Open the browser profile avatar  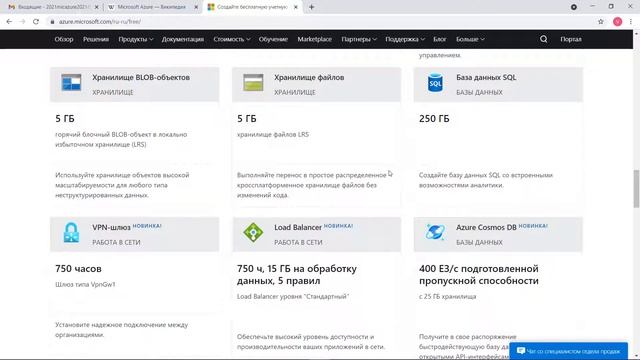[x=618, y=22]
